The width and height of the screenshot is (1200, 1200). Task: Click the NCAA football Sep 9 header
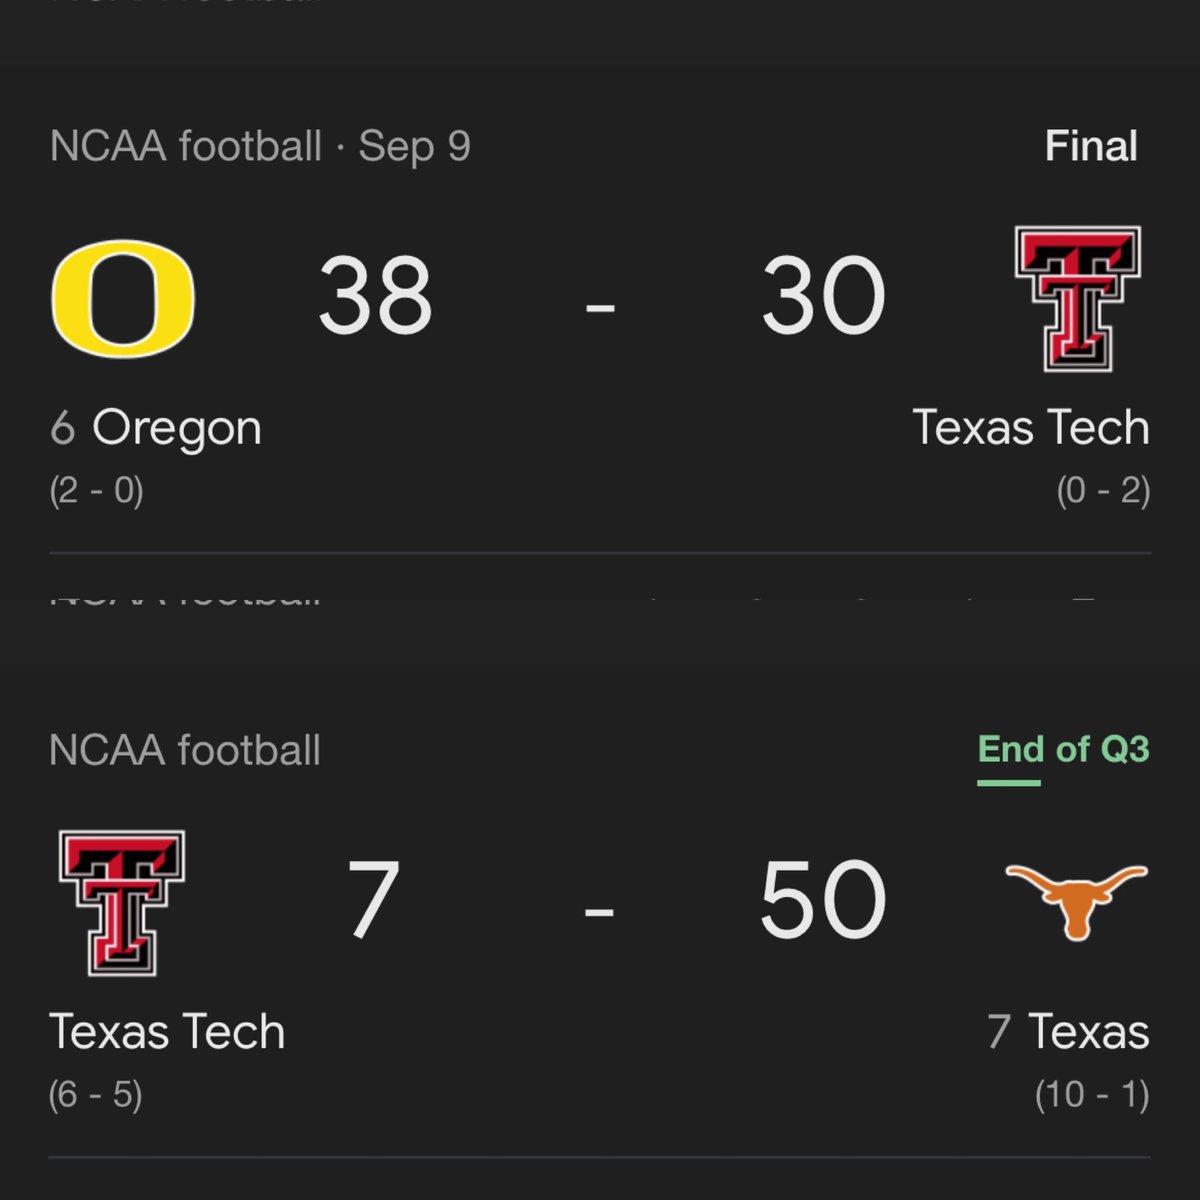[260, 147]
